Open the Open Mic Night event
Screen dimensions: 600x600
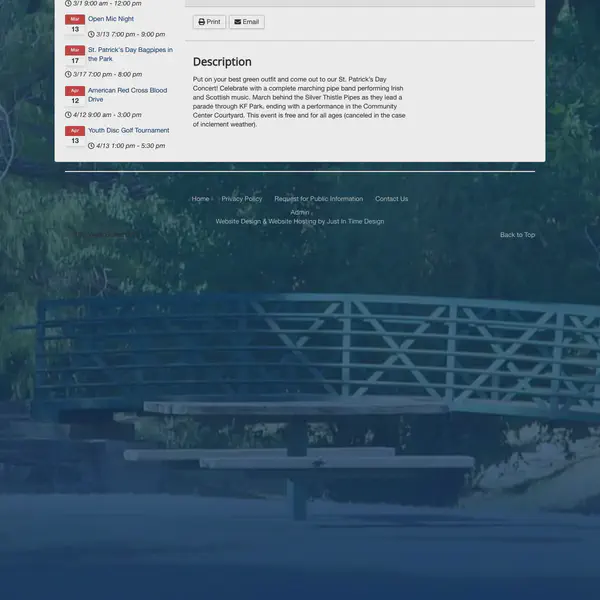pyautogui.click(x=111, y=19)
